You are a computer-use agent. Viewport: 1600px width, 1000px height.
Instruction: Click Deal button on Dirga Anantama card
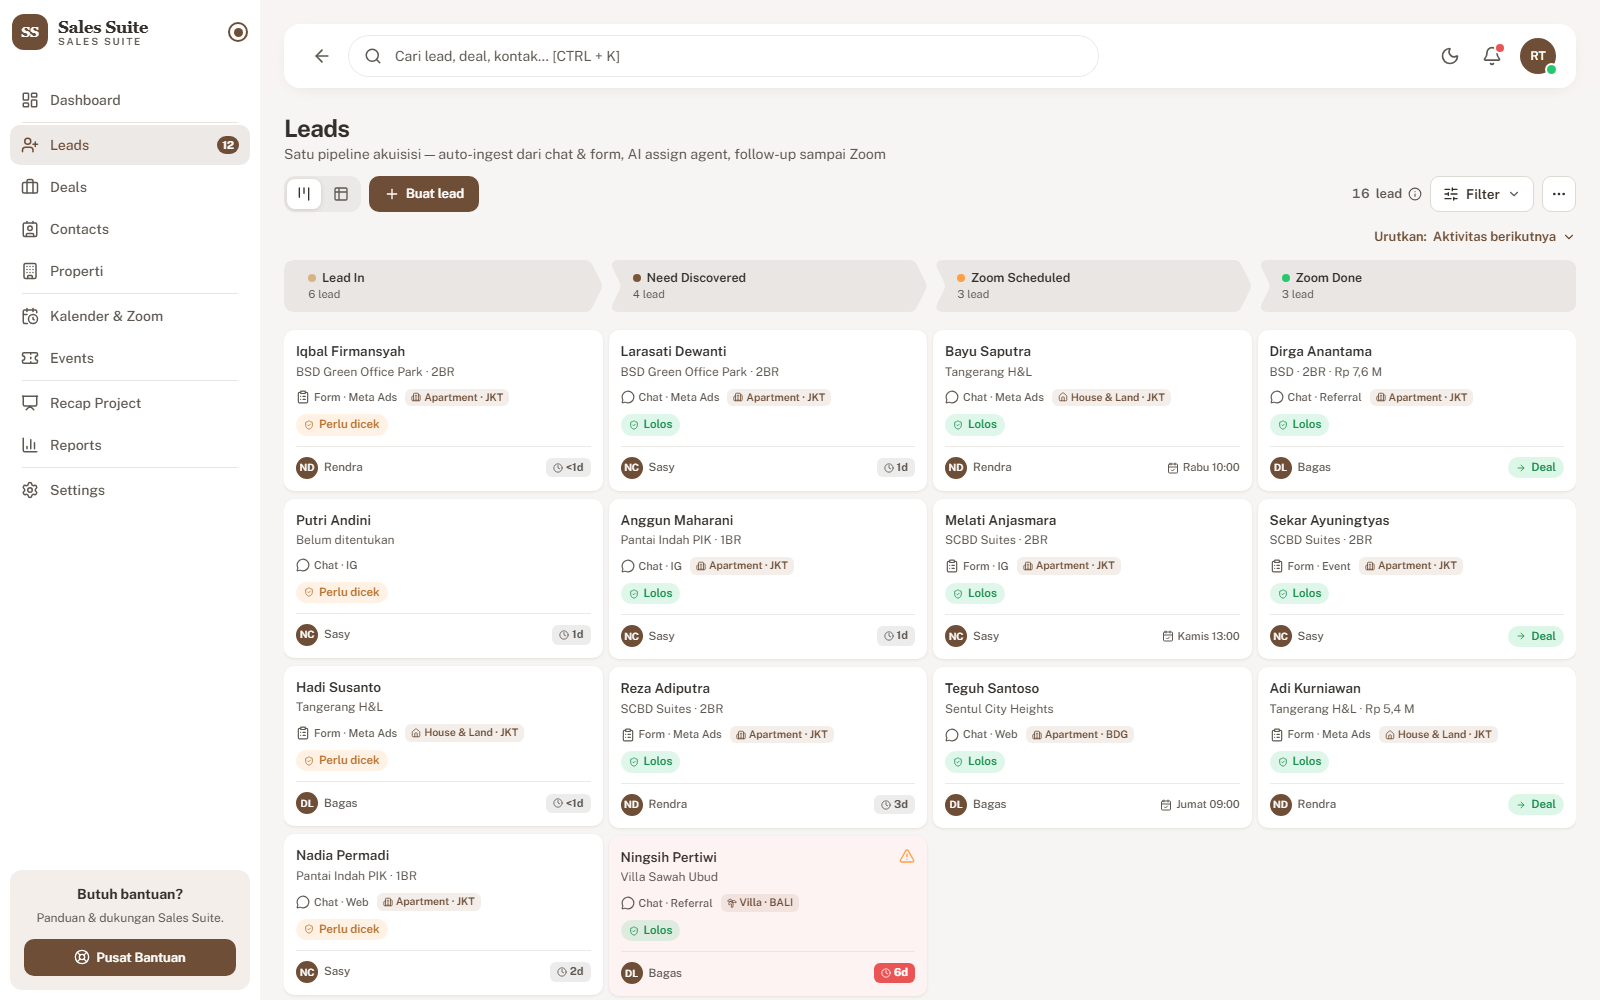coord(1536,467)
